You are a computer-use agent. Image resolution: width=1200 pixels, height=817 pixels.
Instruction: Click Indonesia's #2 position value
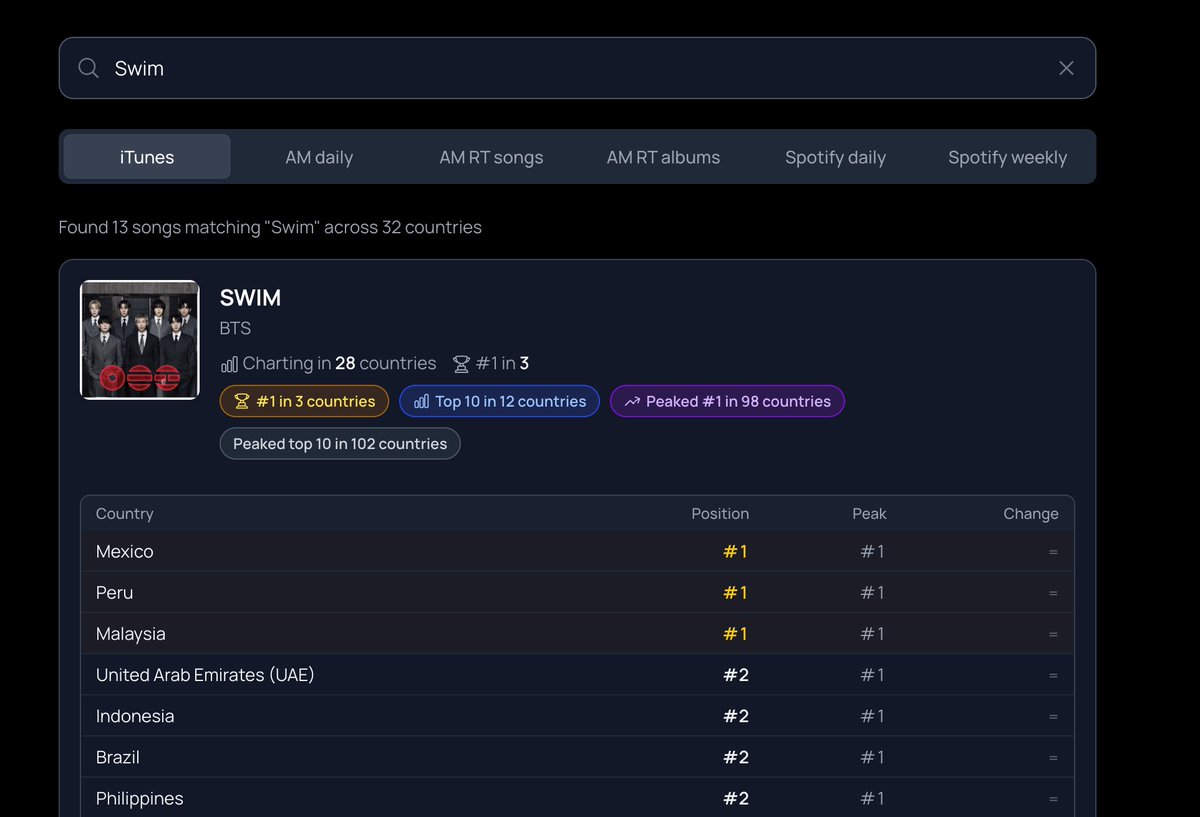click(736, 716)
